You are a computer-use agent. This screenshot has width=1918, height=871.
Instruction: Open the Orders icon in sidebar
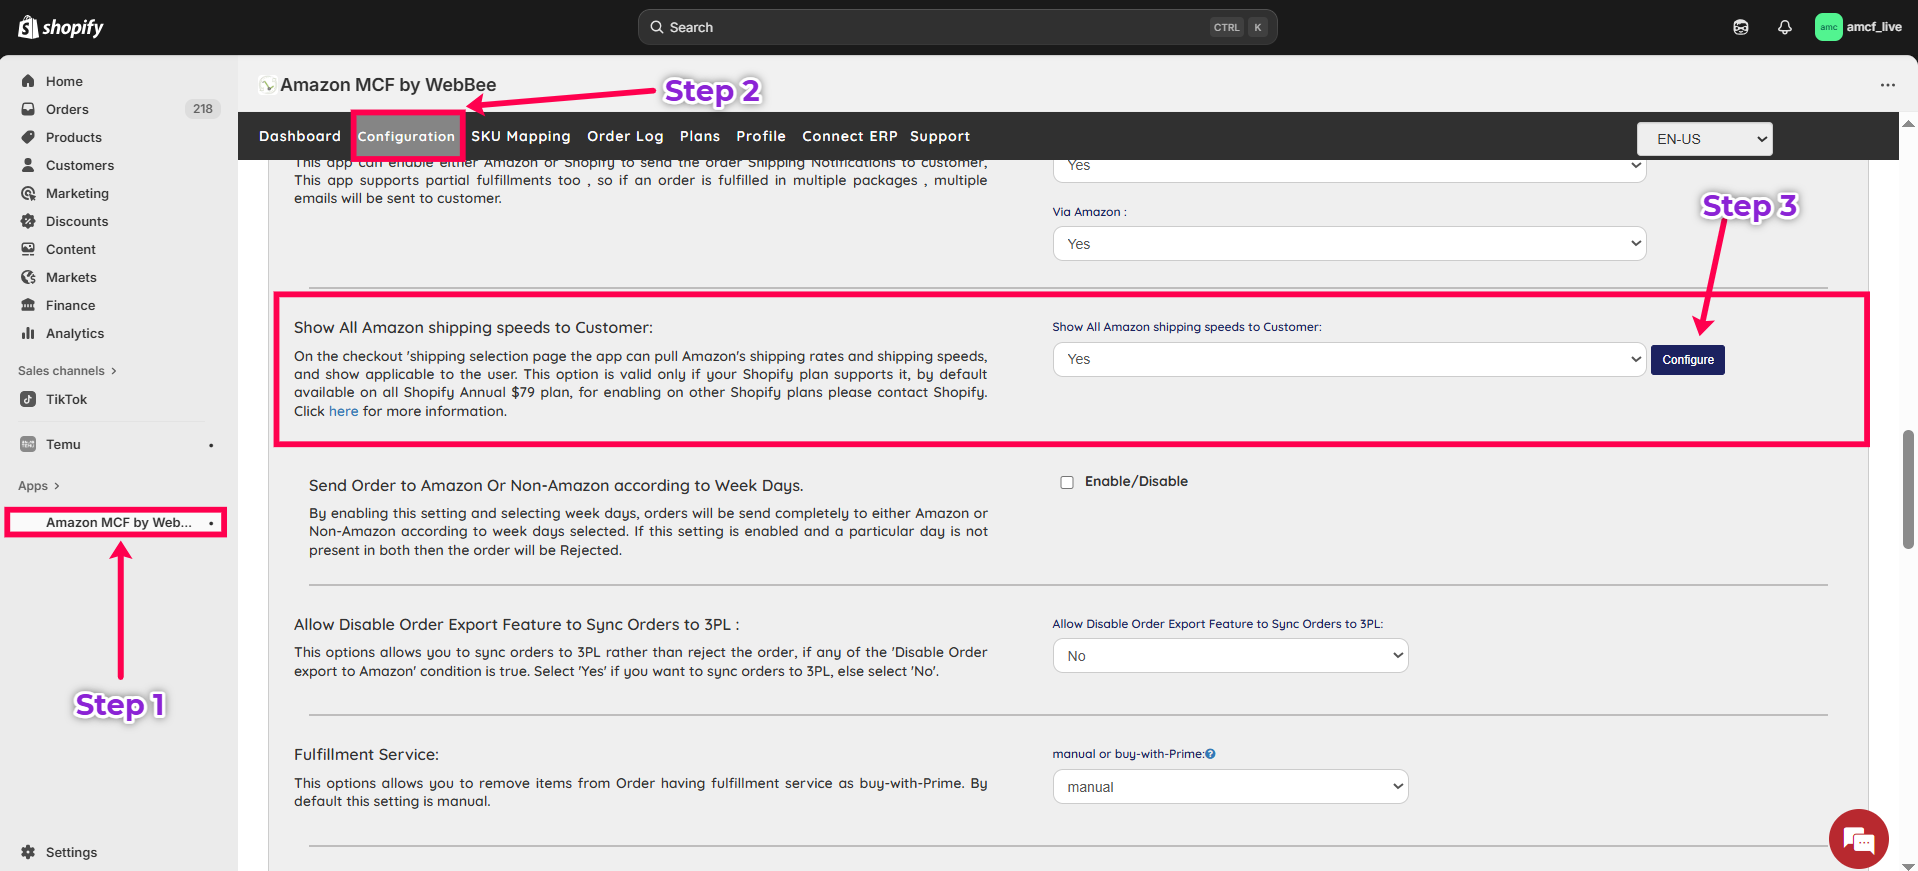(28, 109)
